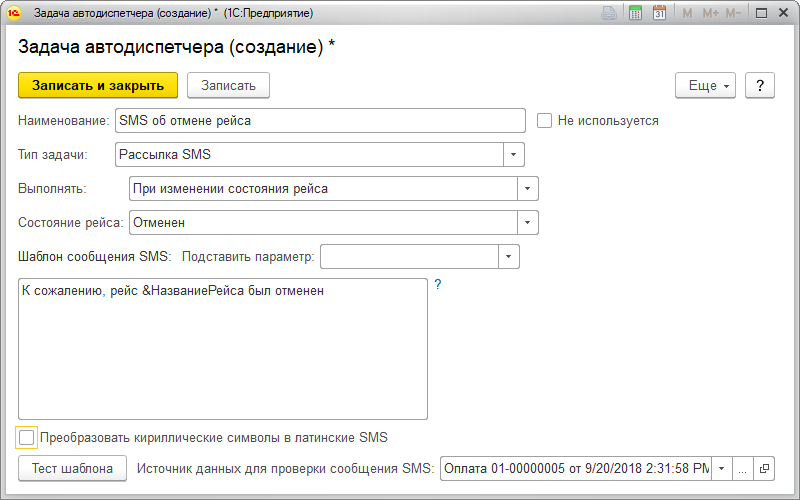Click the 1C application logo icon

click(15, 14)
